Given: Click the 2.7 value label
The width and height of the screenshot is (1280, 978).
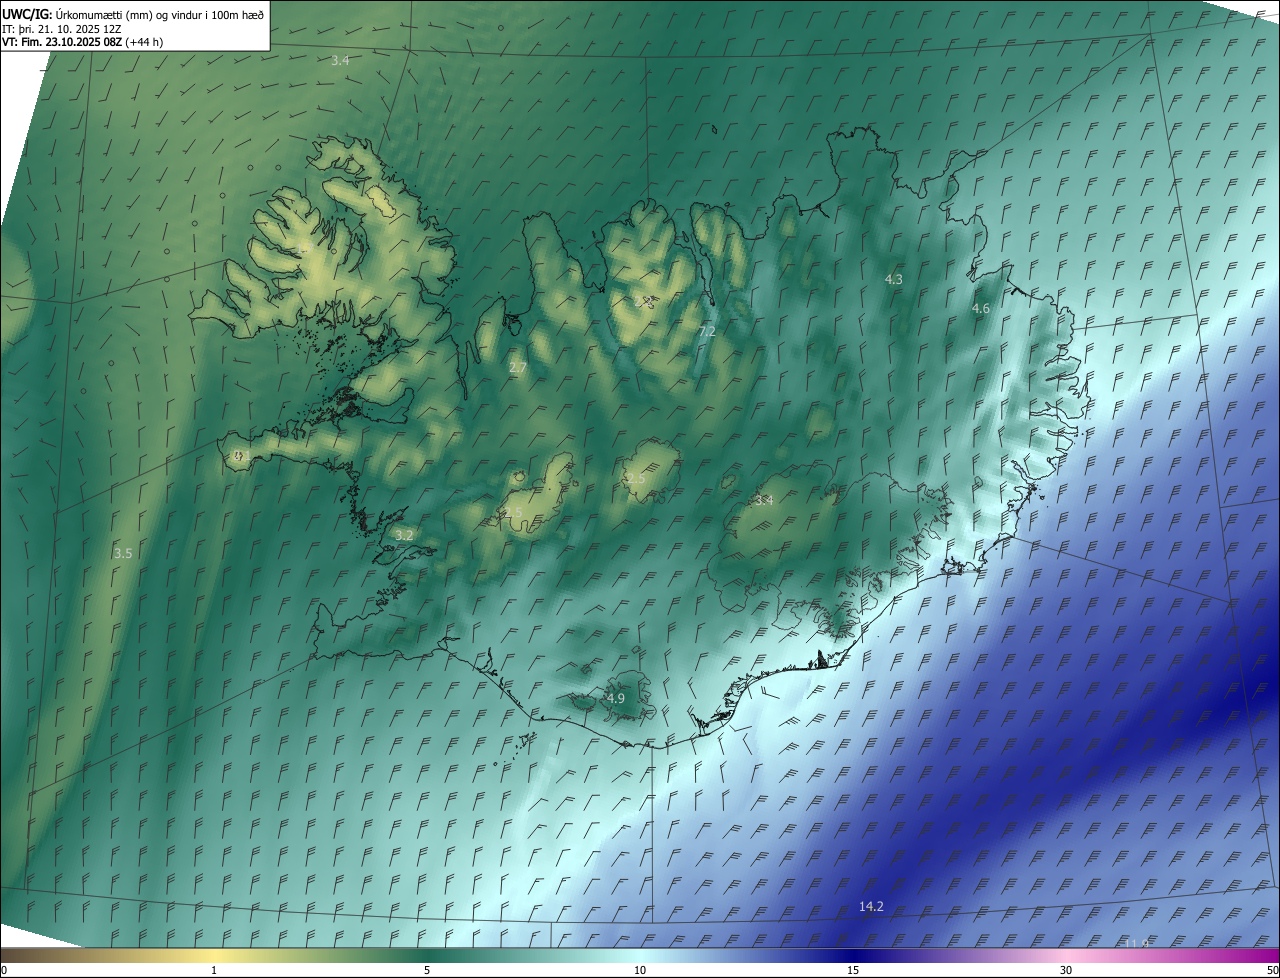Looking at the screenshot, I should 518,368.
